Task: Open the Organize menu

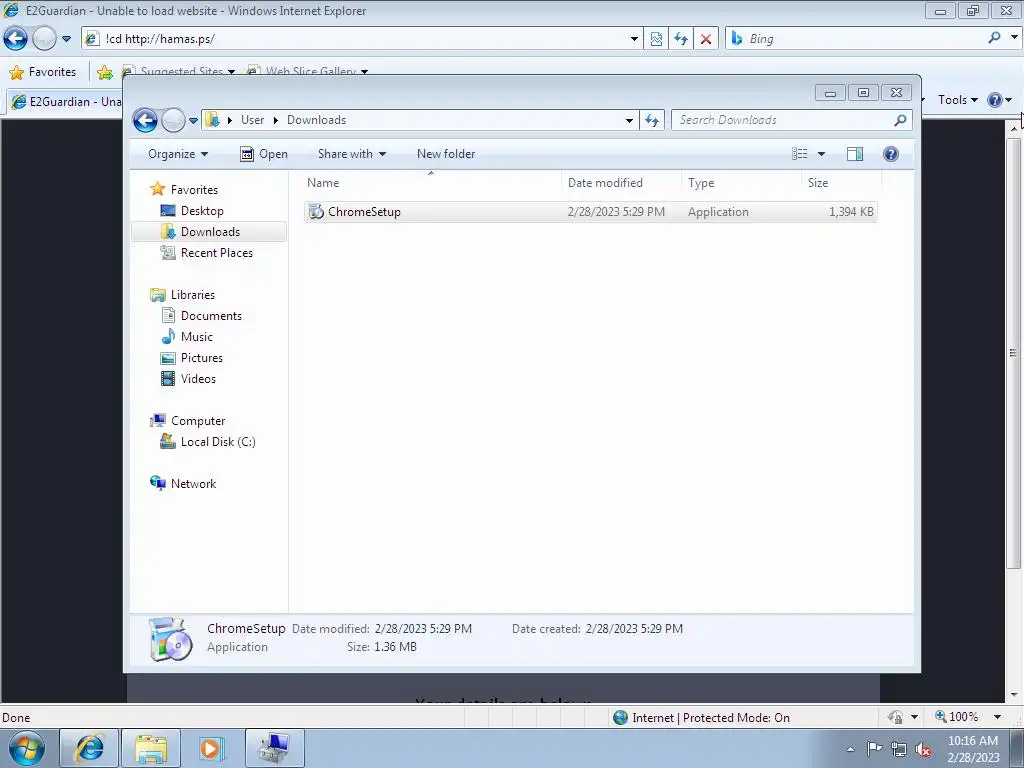Action: click(178, 154)
